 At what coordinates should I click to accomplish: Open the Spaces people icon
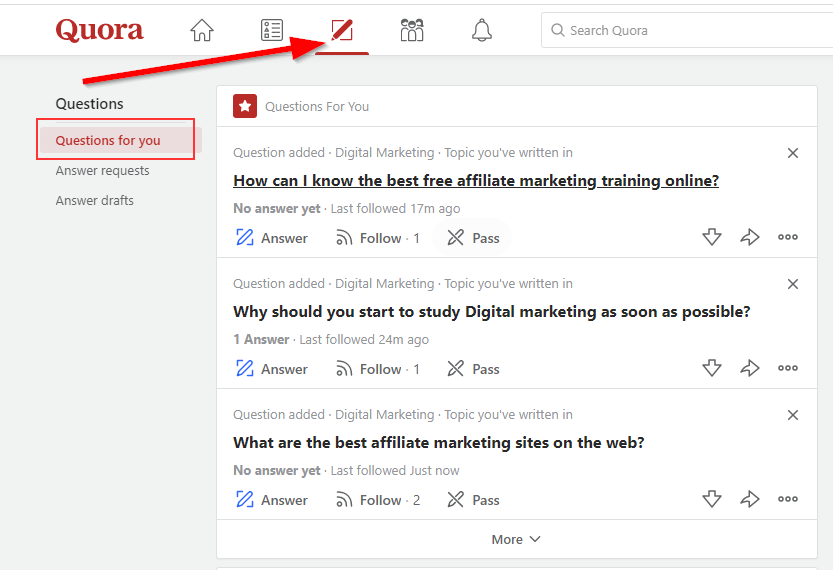(x=412, y=30)
